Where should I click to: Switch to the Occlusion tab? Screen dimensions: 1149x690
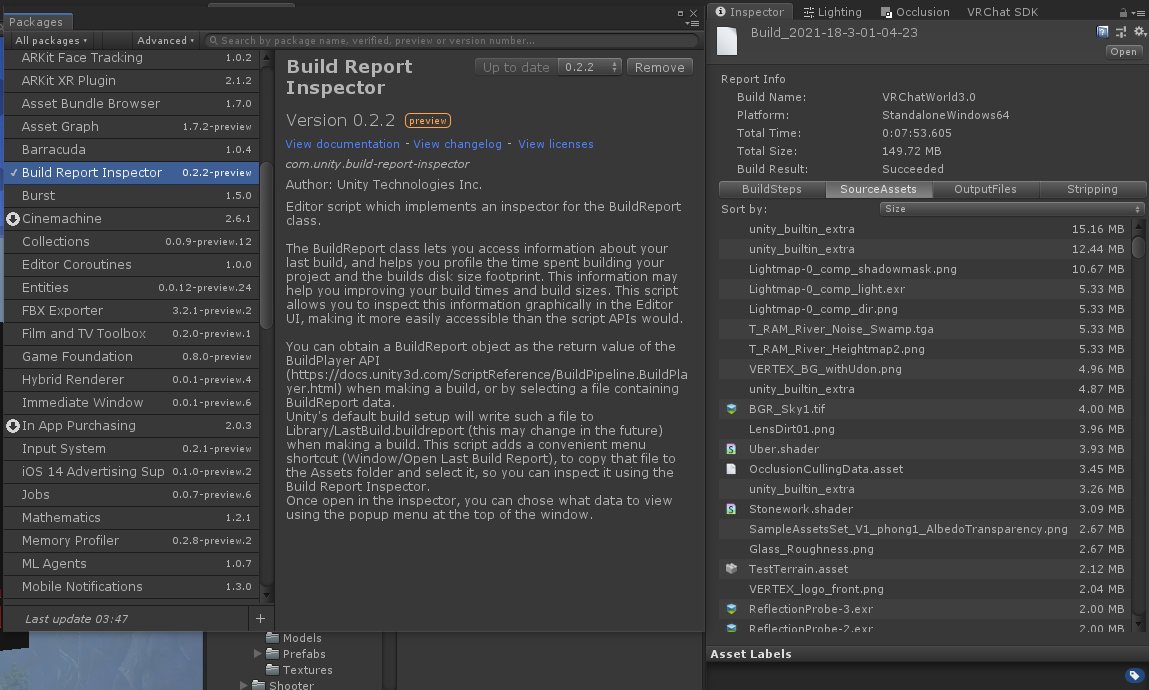pos(915,12)
